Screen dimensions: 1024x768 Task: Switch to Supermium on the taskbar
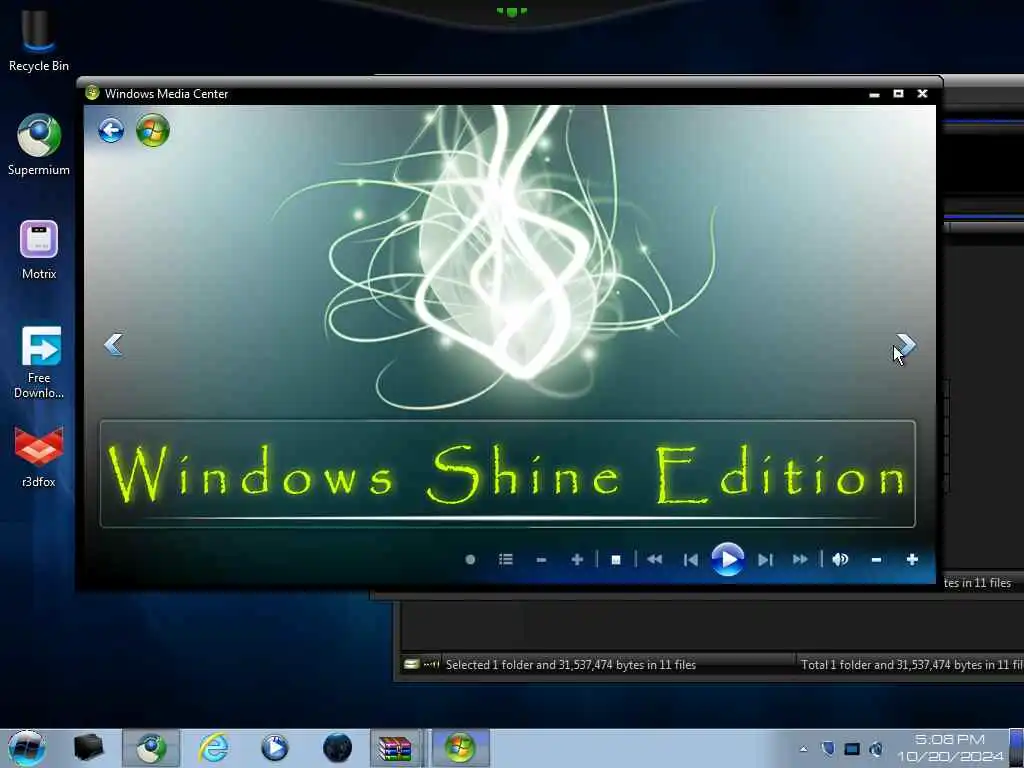tap(151, 748)
